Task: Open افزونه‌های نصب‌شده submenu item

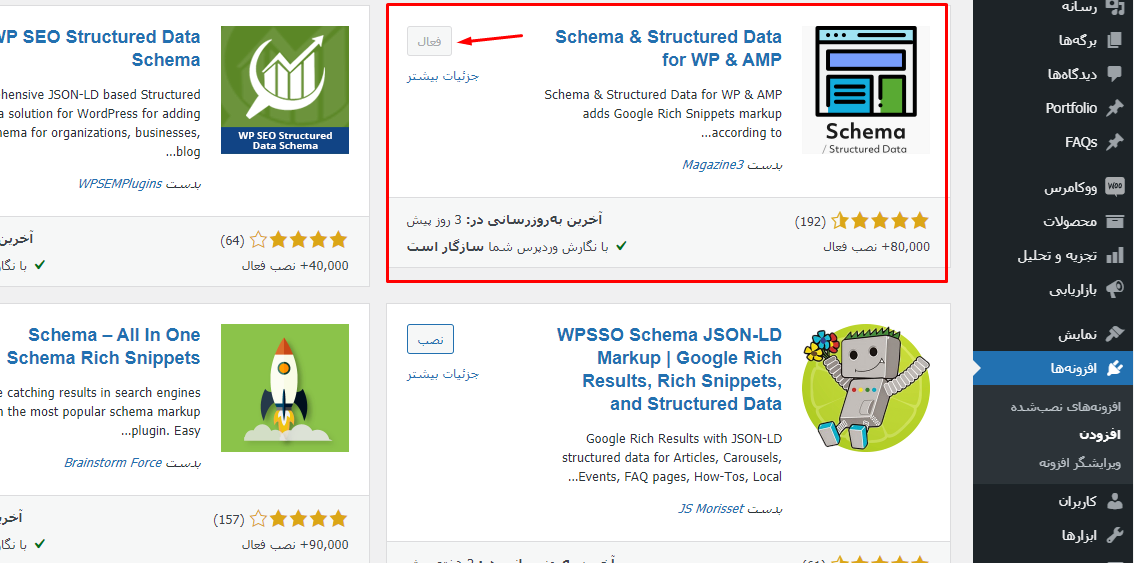Action: [x=1065, y=407]
